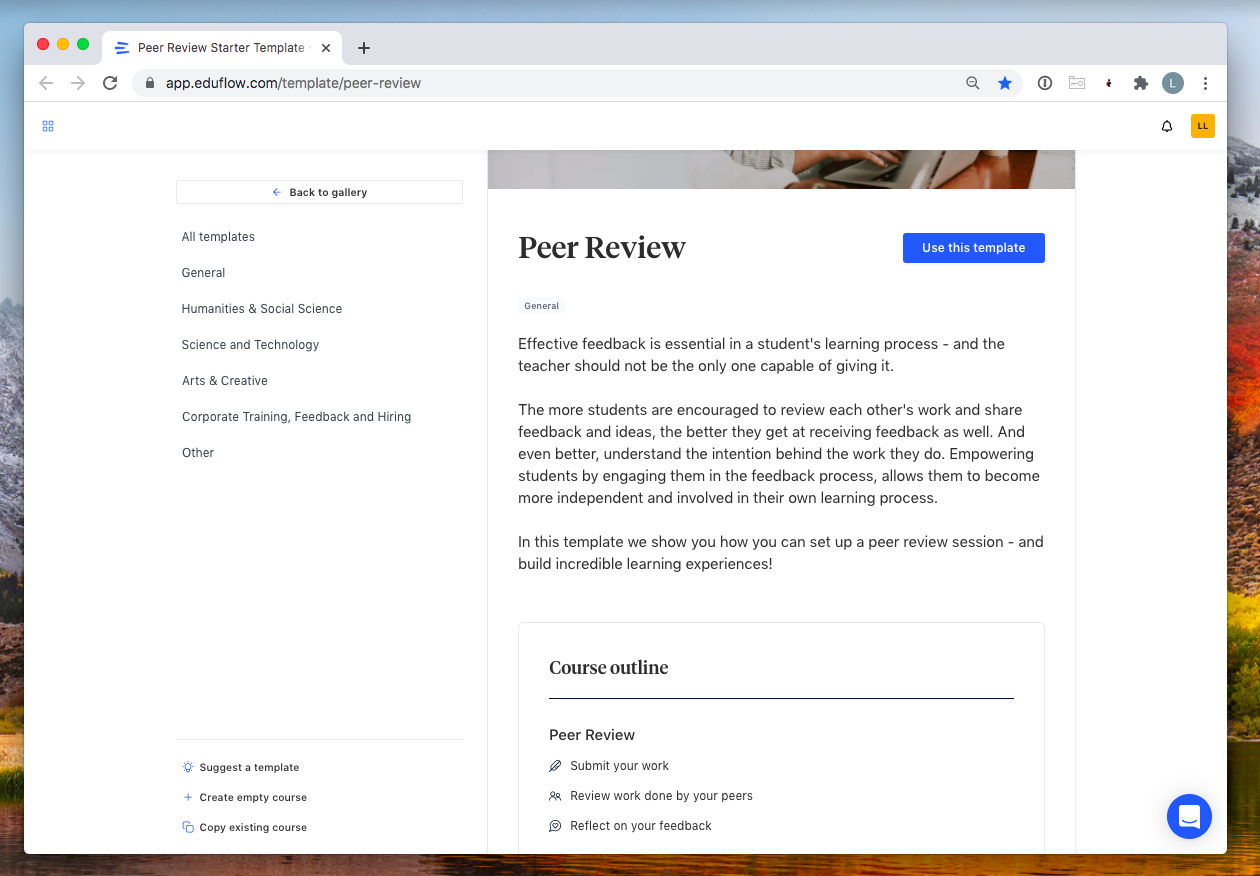1260x876 pixels.
Task: Select Arts & Creative category
Action: 224,381
